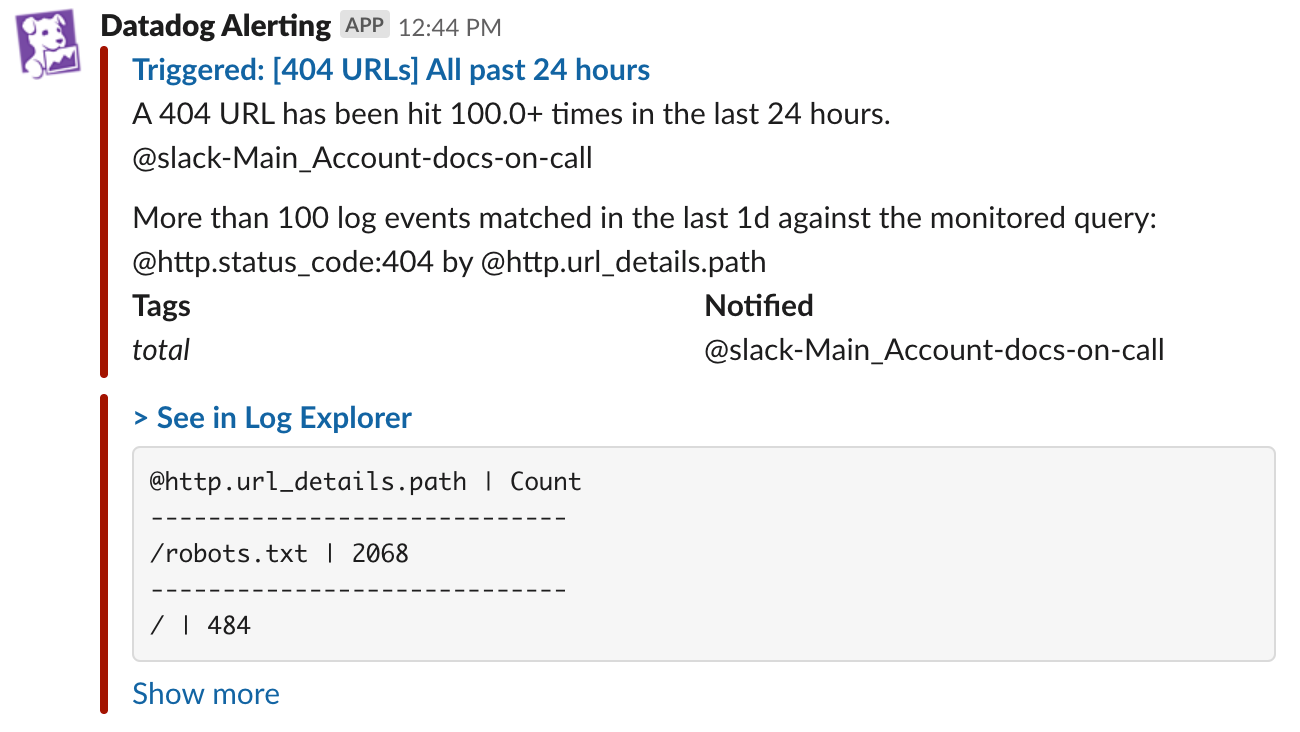Select the red bar beside the Log Explorer attachment

(x=104, y=555)
